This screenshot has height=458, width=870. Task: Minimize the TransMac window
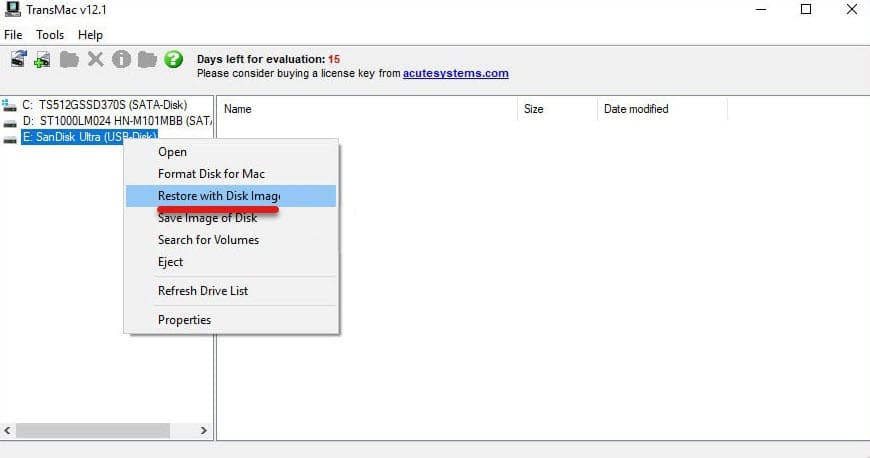pos(761,9)
